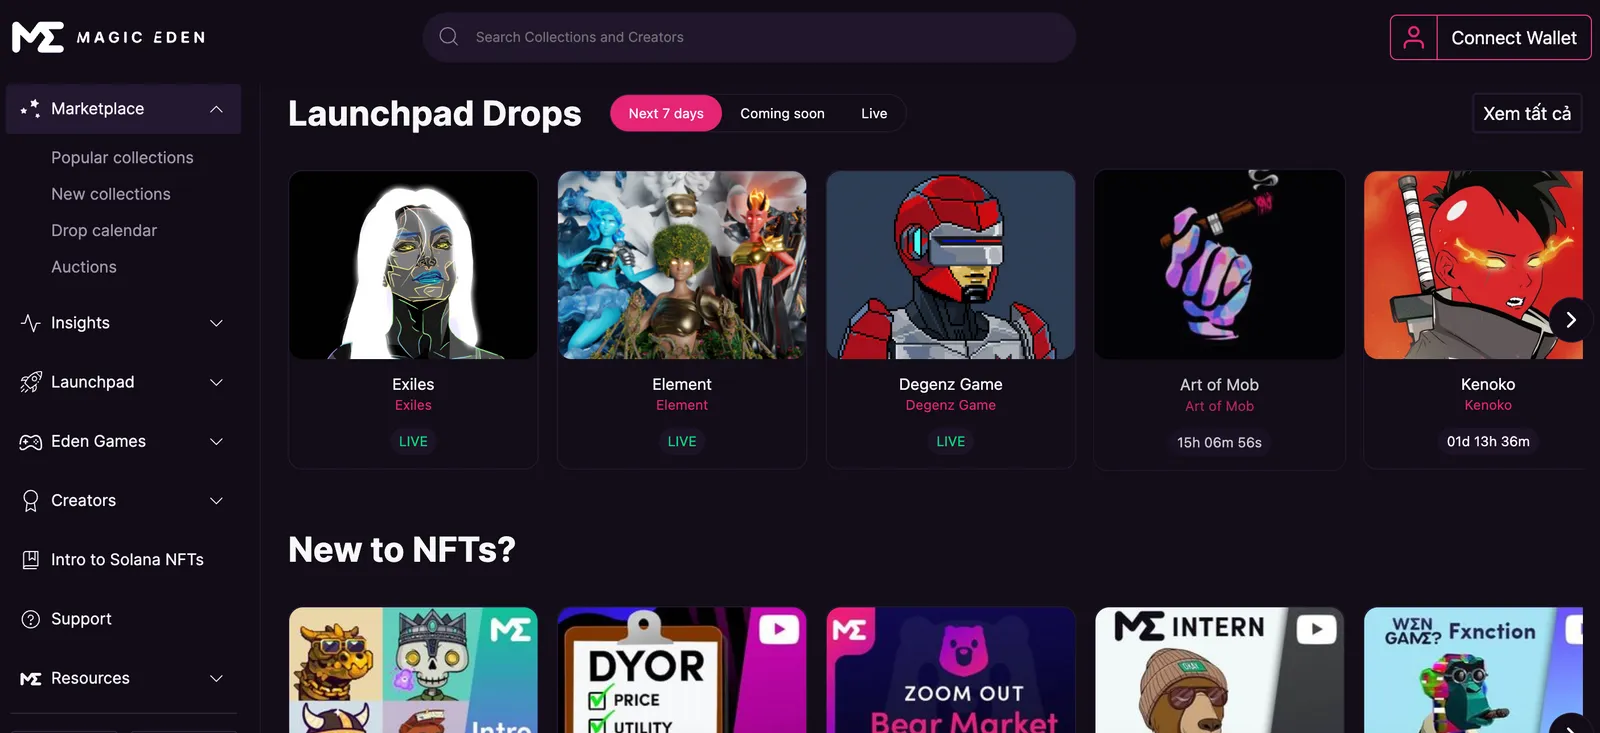Collapse the Marketplace section
The height and width of the screenshot is (733, 1600).
coord(216,109)
